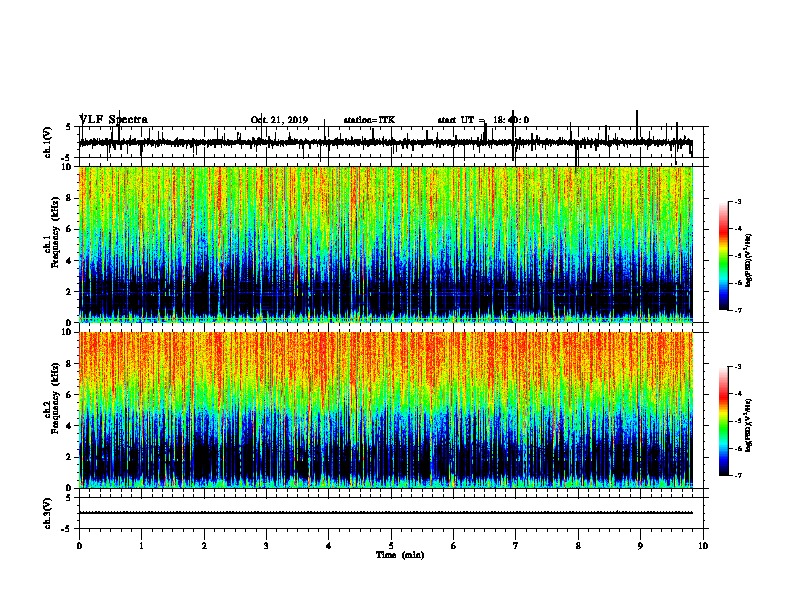Click the start UT time header text
The image size is (792, 612).
[483, 120]
